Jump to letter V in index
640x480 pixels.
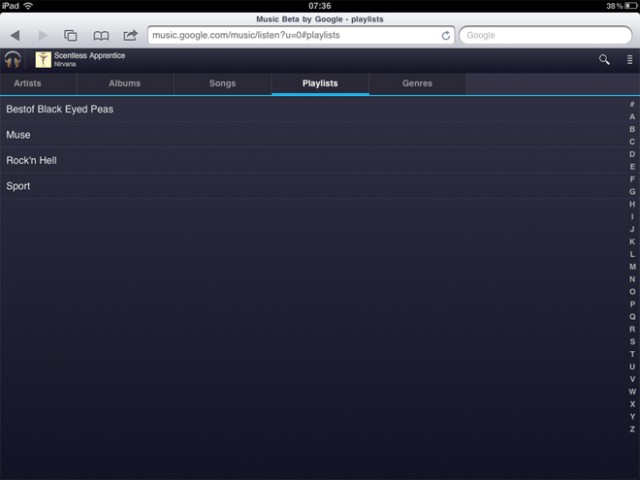tap(632, 379)
